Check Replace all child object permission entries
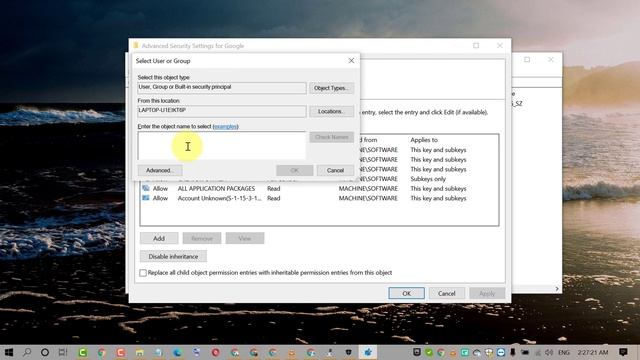Image resolution: width=640 pixels, height=360 pixels. [x=143, y=273]
